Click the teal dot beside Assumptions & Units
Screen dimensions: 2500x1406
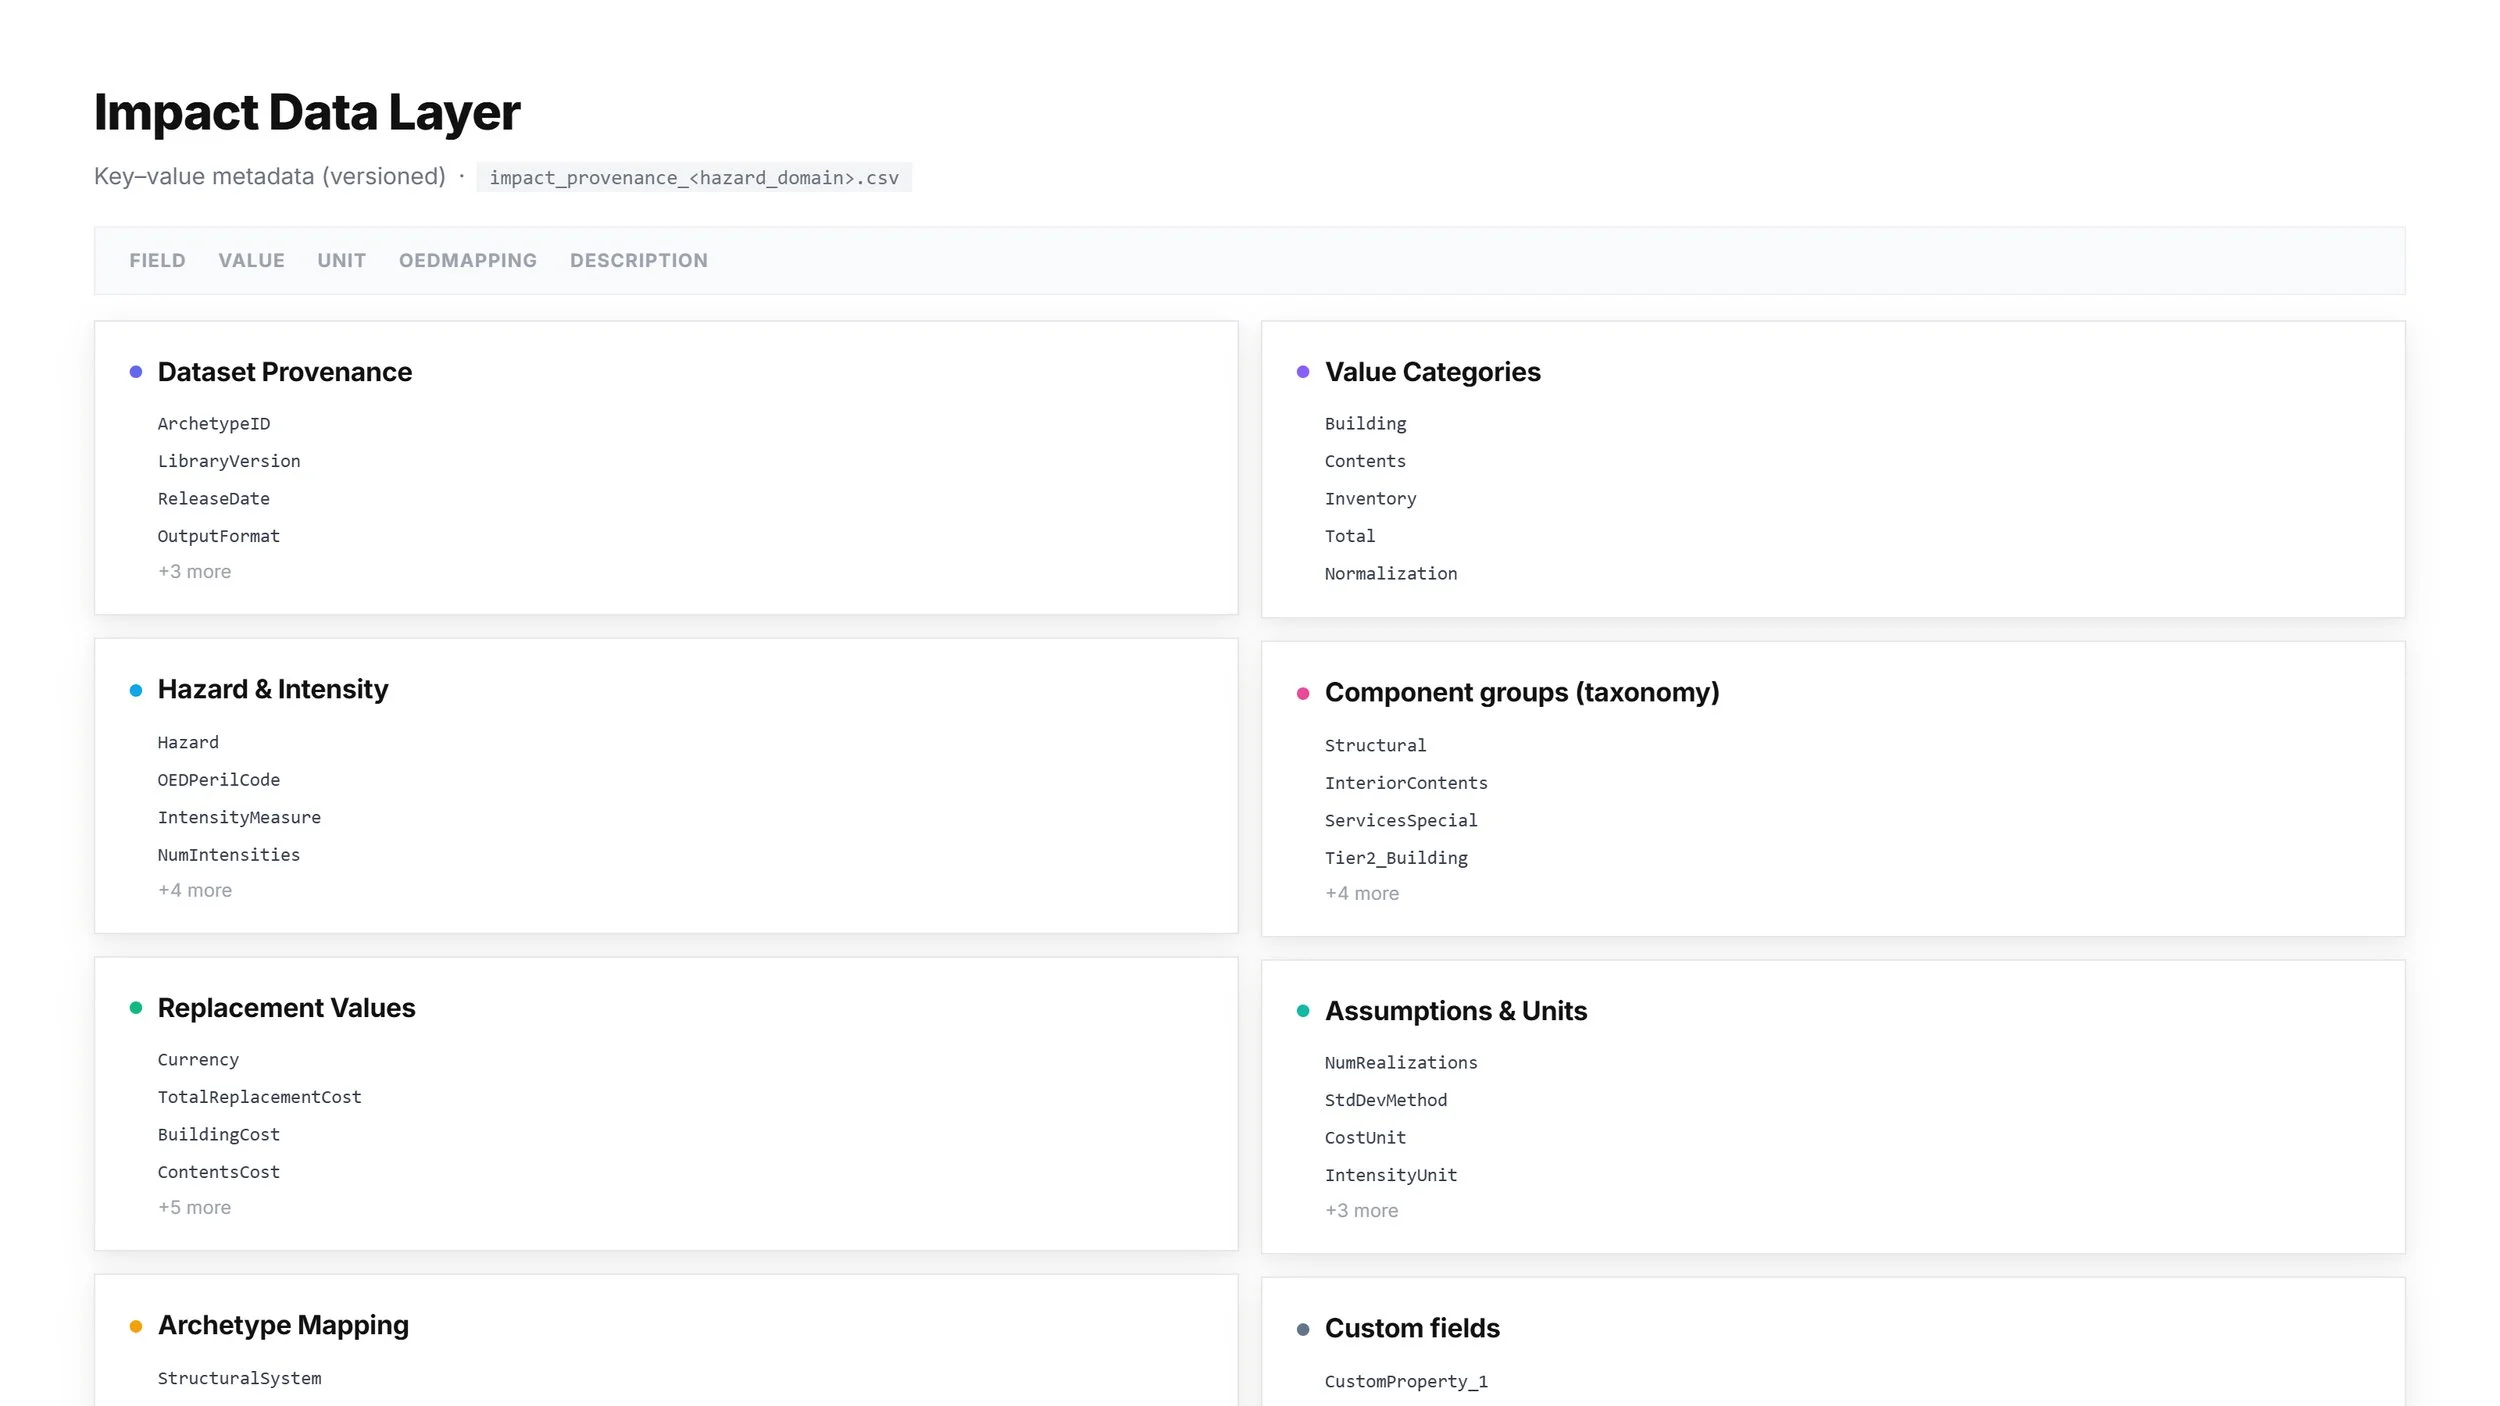coord(1303,1011)
